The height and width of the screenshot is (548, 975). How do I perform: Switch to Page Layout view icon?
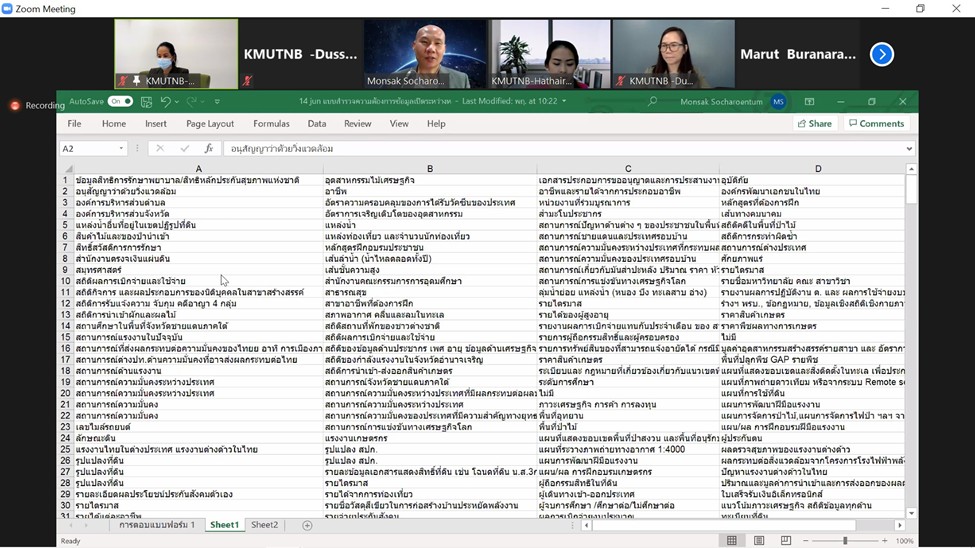click(759, 541)
